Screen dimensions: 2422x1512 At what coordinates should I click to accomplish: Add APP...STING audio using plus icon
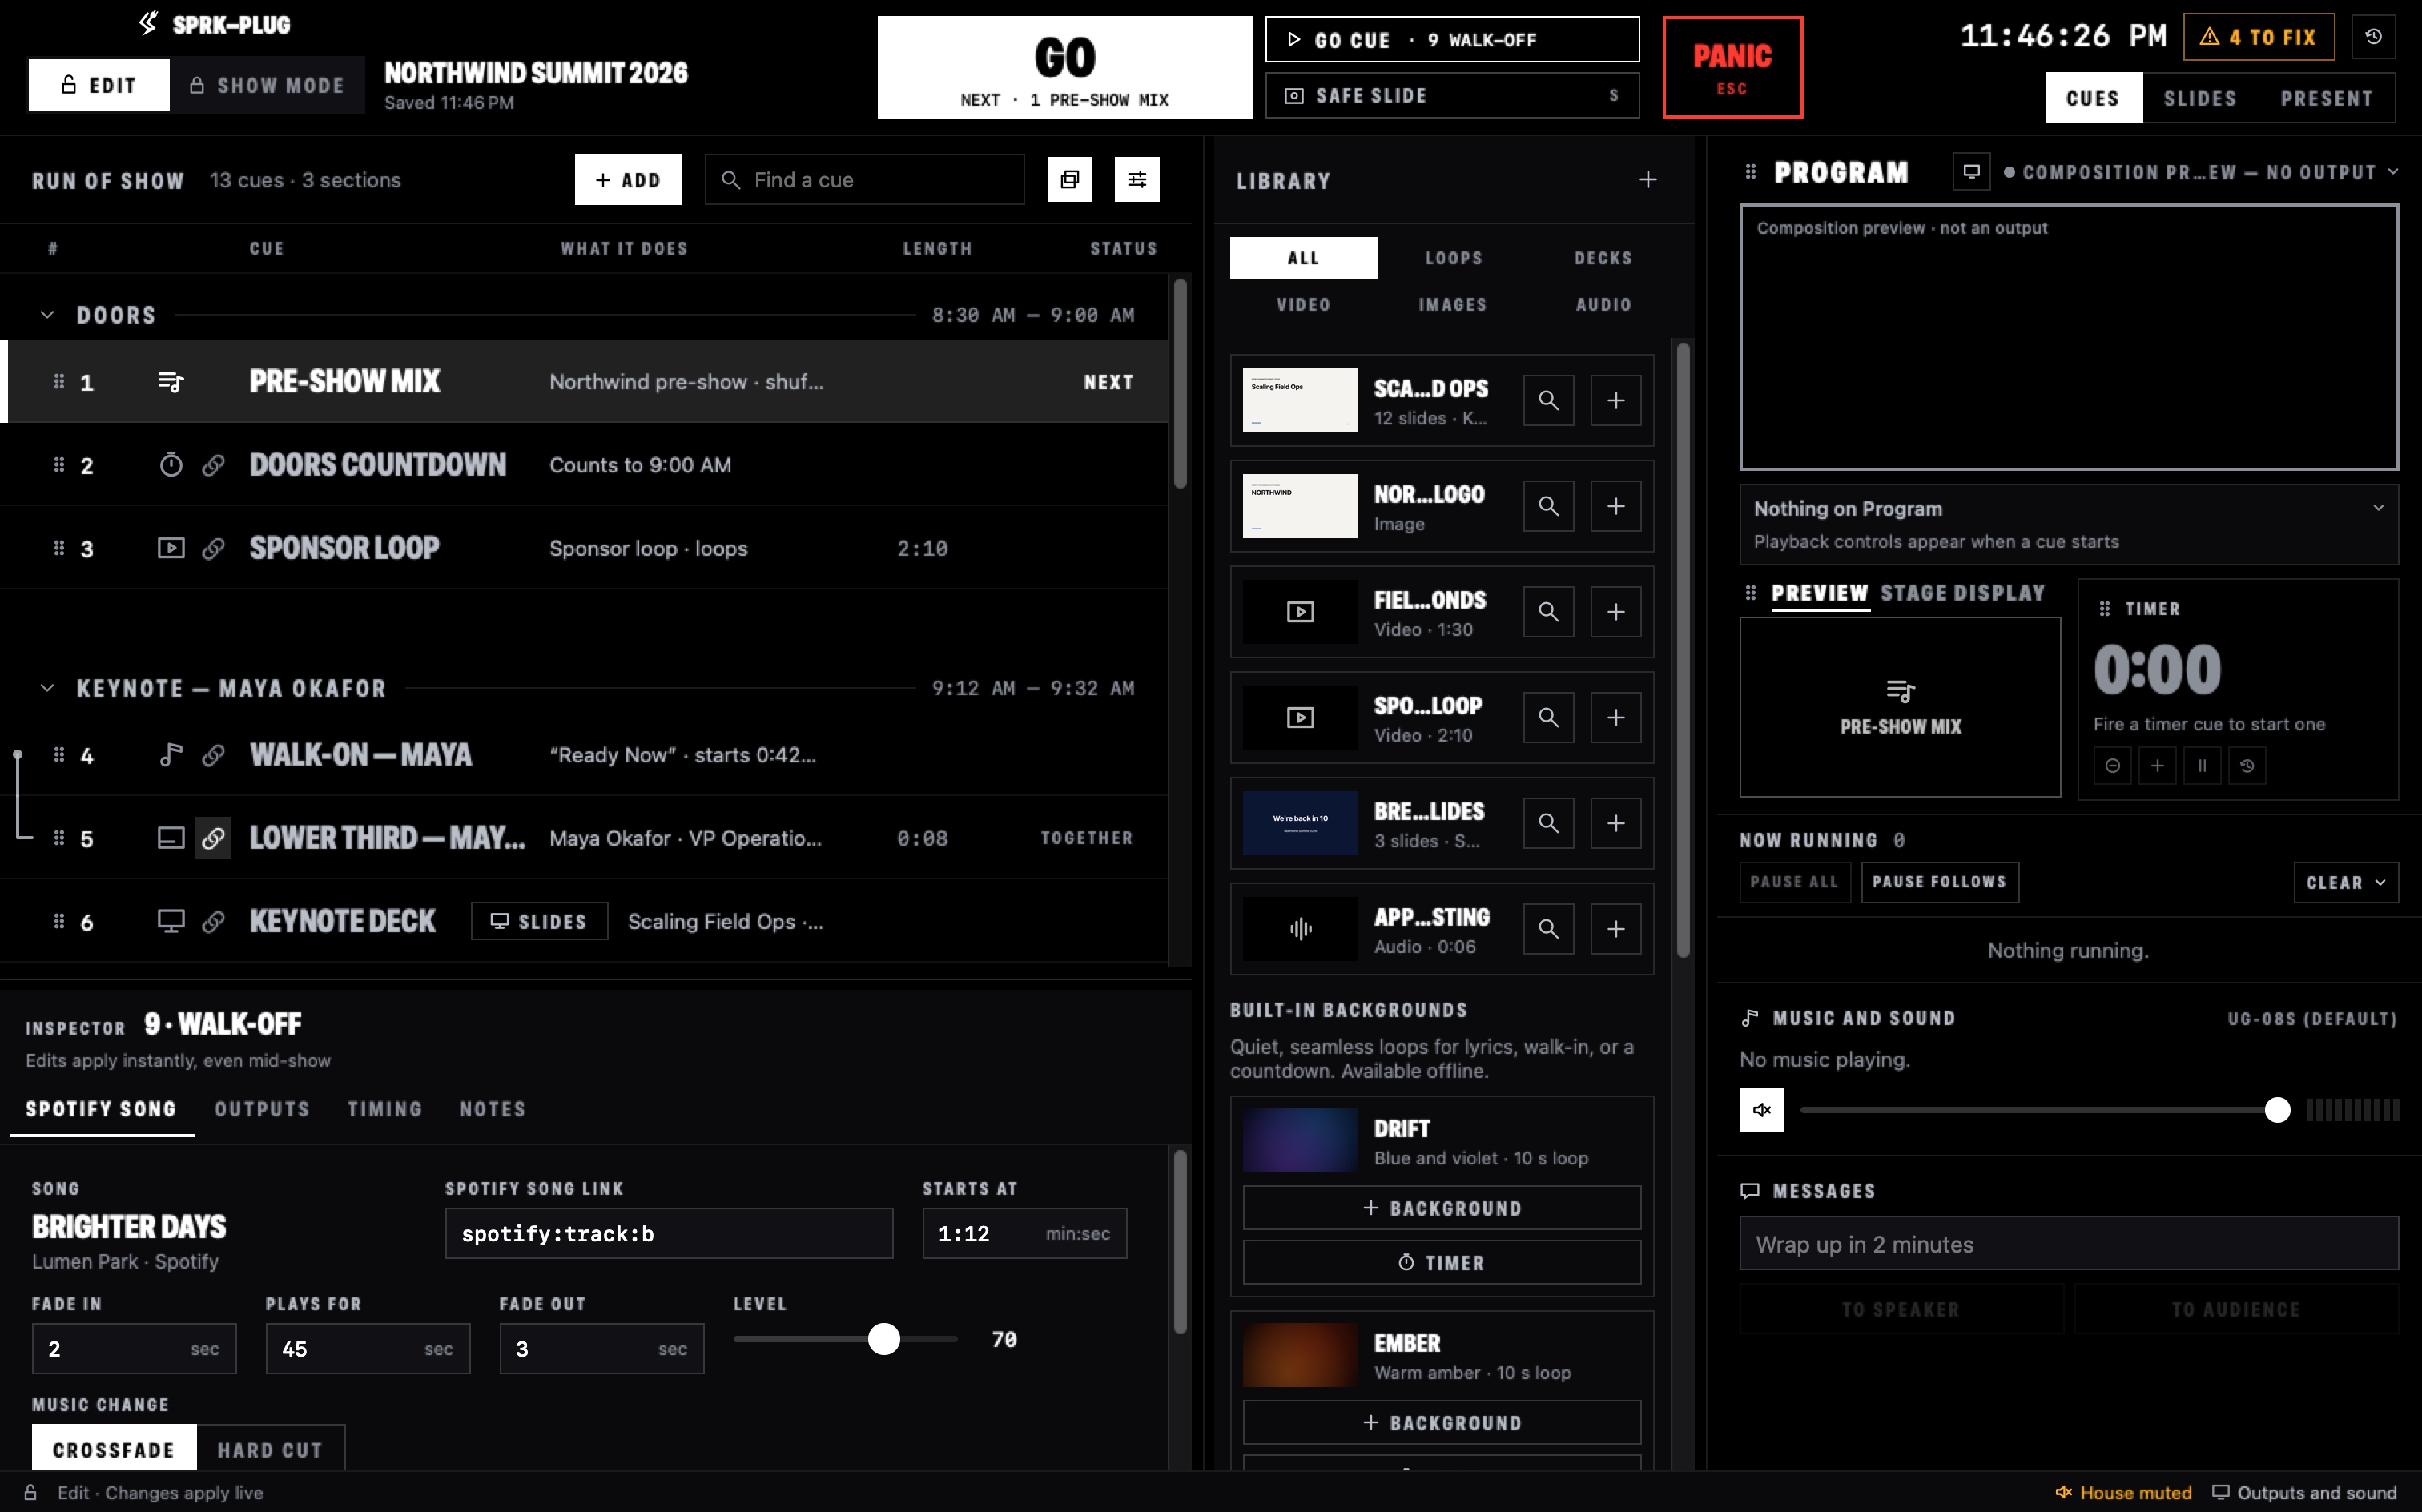tap(1616, 929)
